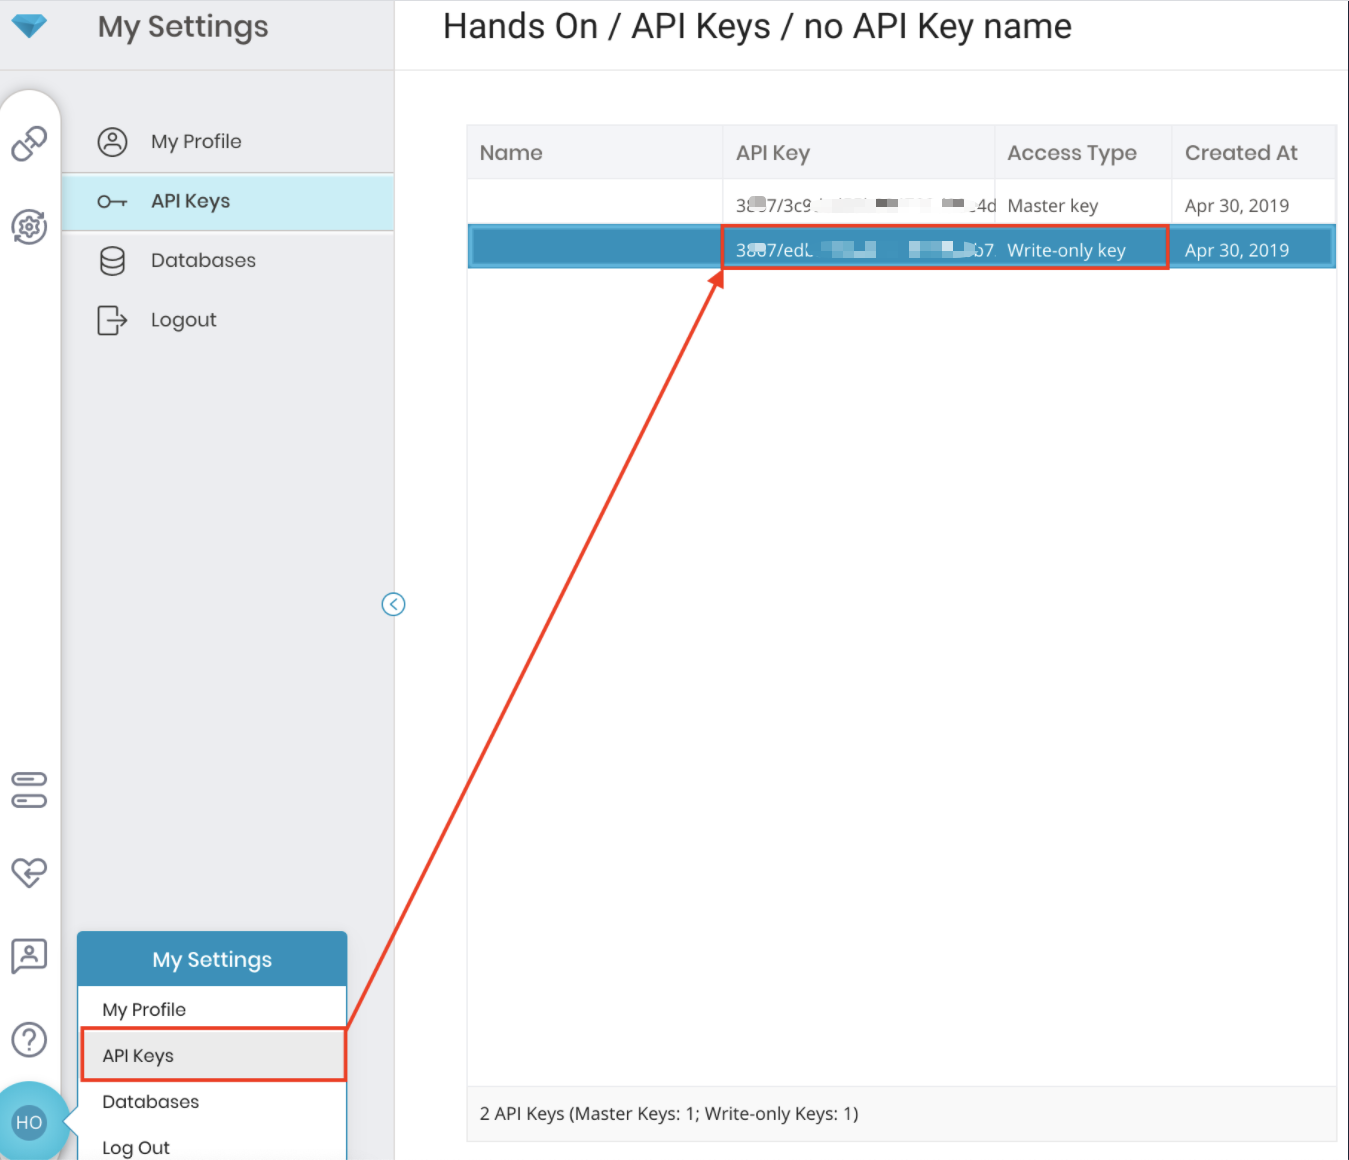Select the Master key table row
1349x1160 pixels.
[900, 205]
